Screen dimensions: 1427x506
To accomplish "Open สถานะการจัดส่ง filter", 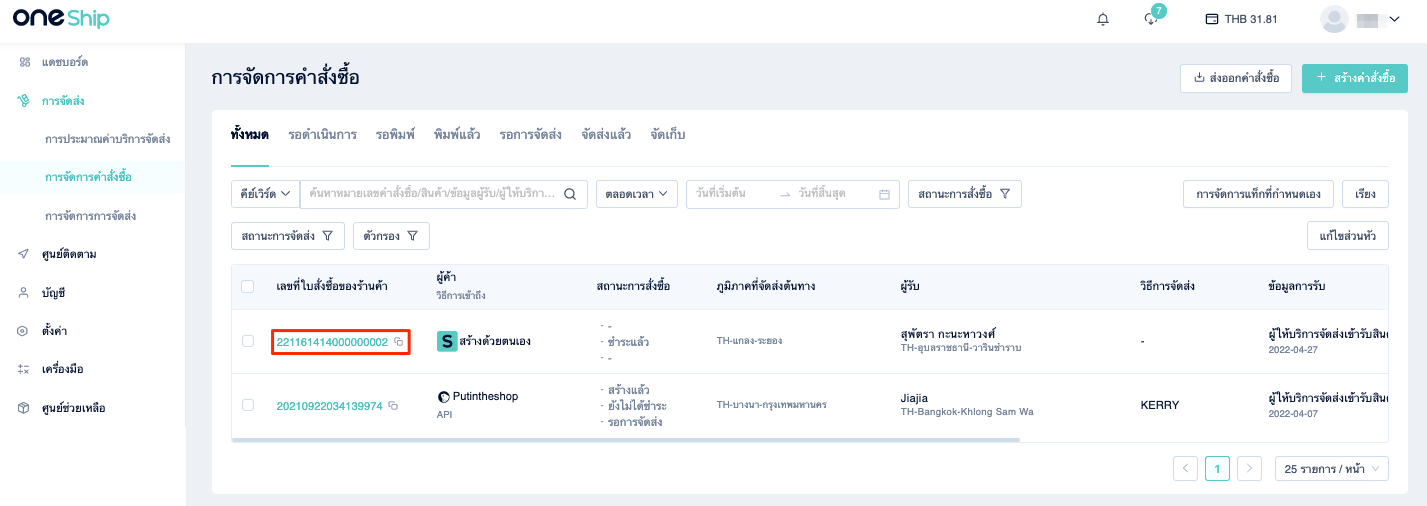I will (287, 236).
